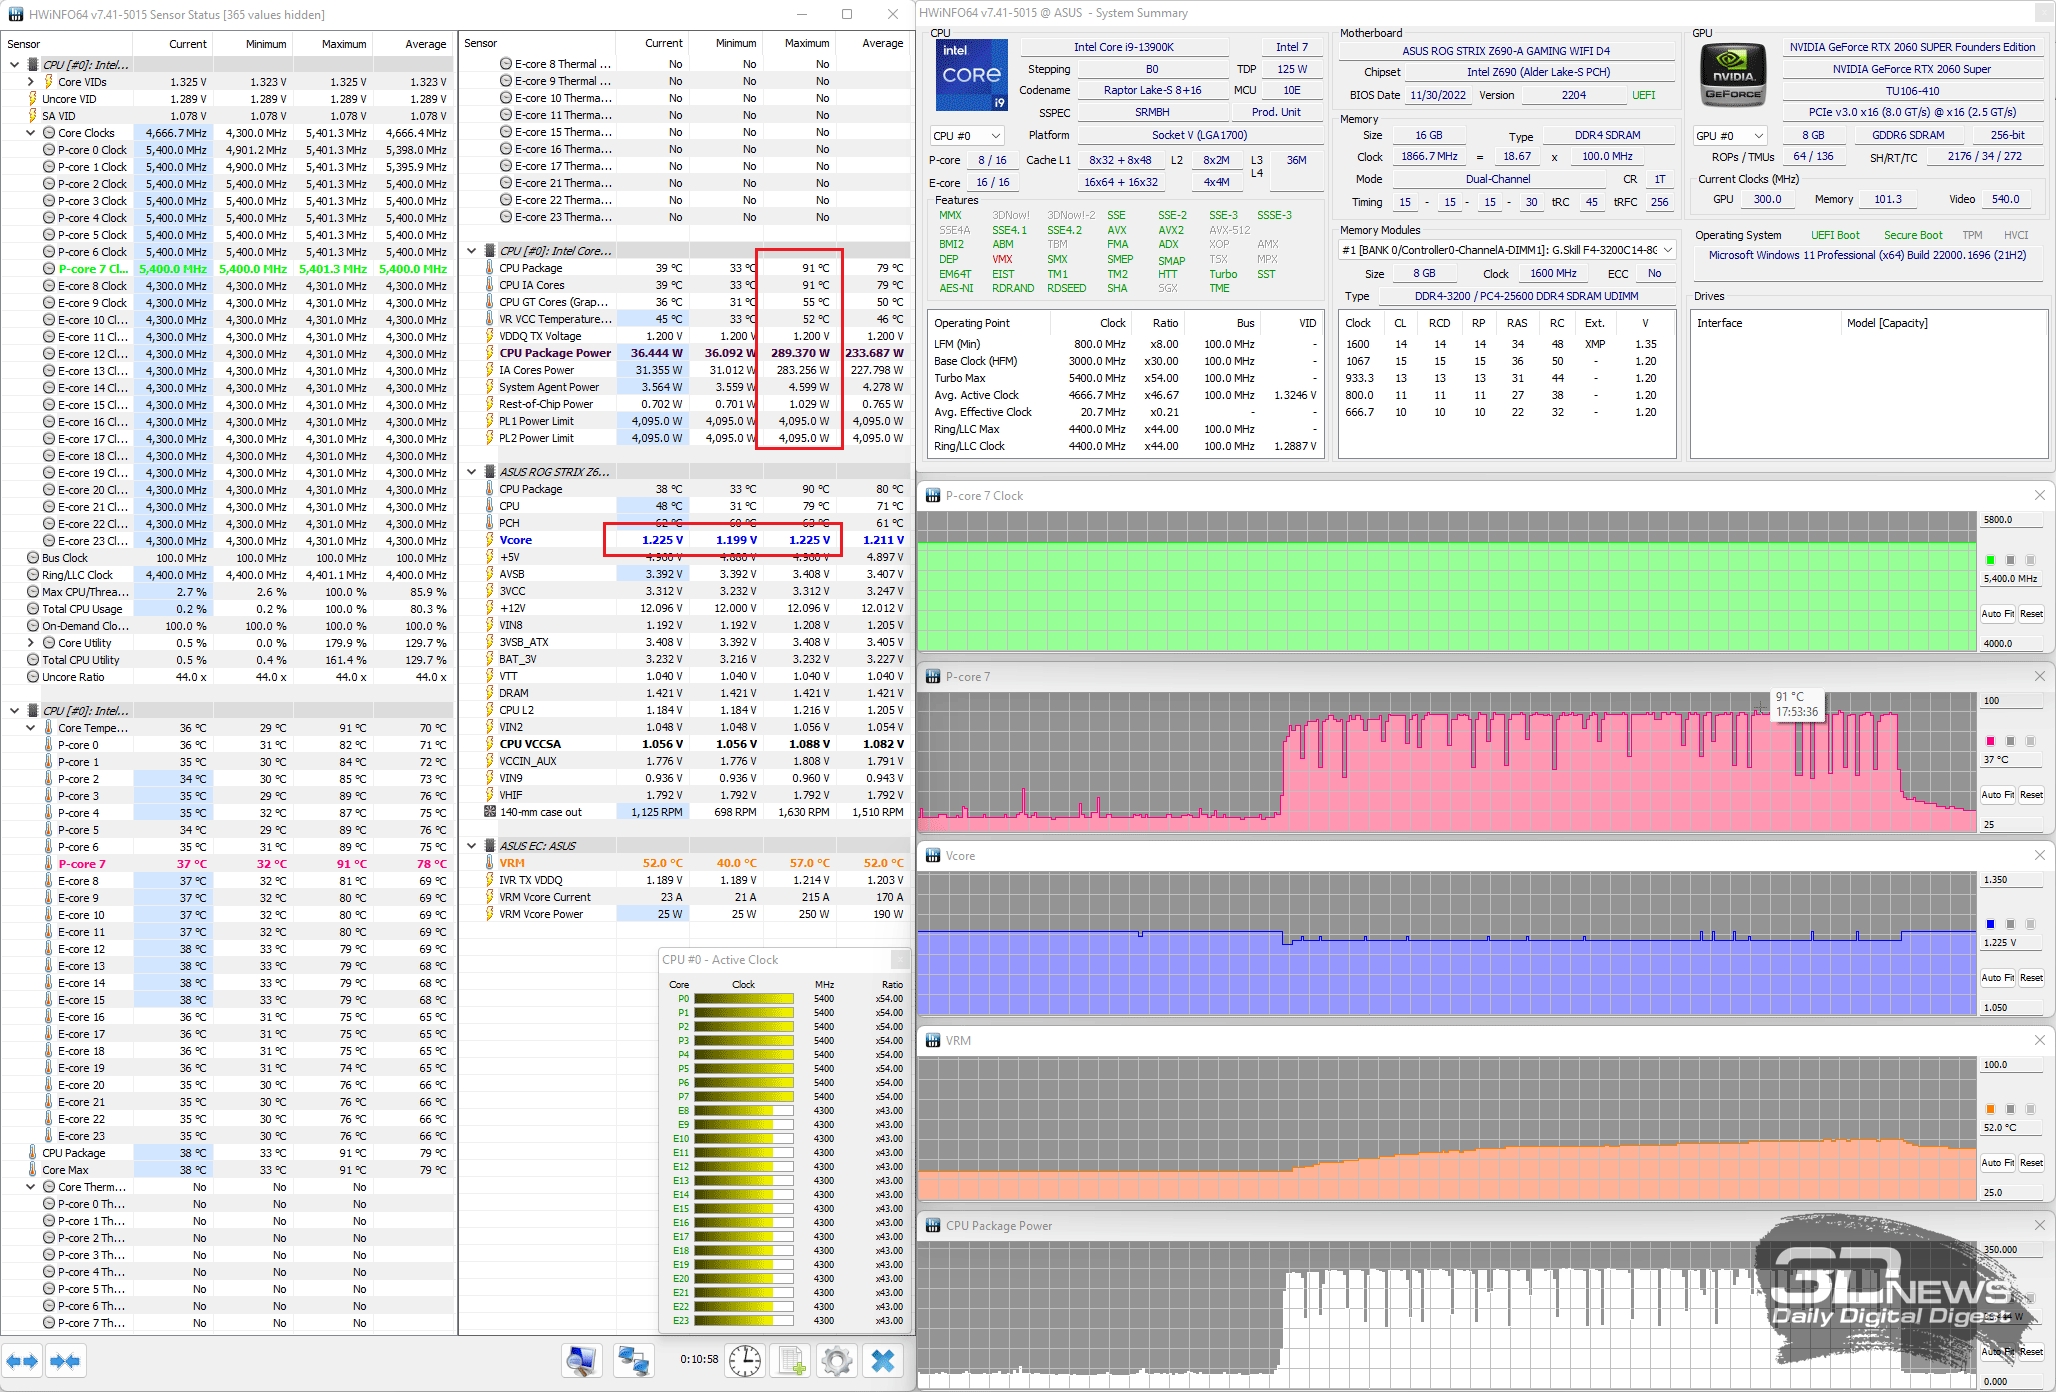Open the system summary monitor magnifier icon

(581, 1360)
